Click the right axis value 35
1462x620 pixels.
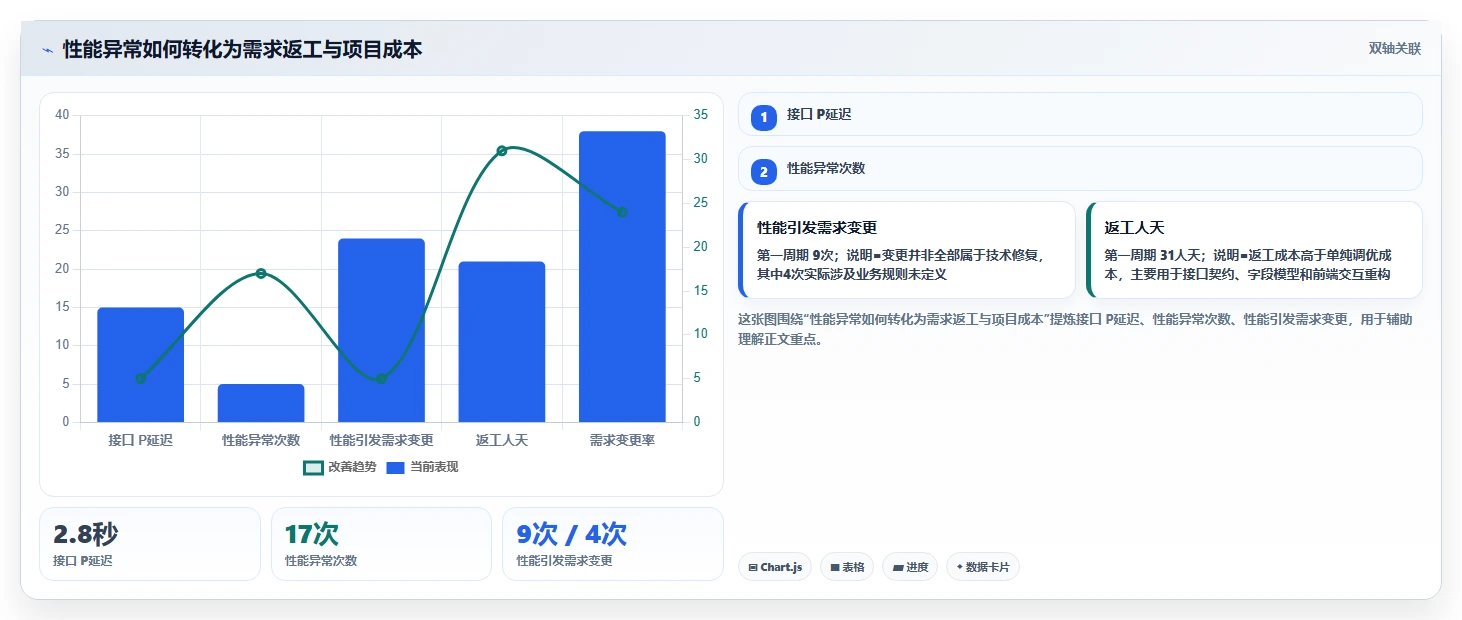pos(701,115)
